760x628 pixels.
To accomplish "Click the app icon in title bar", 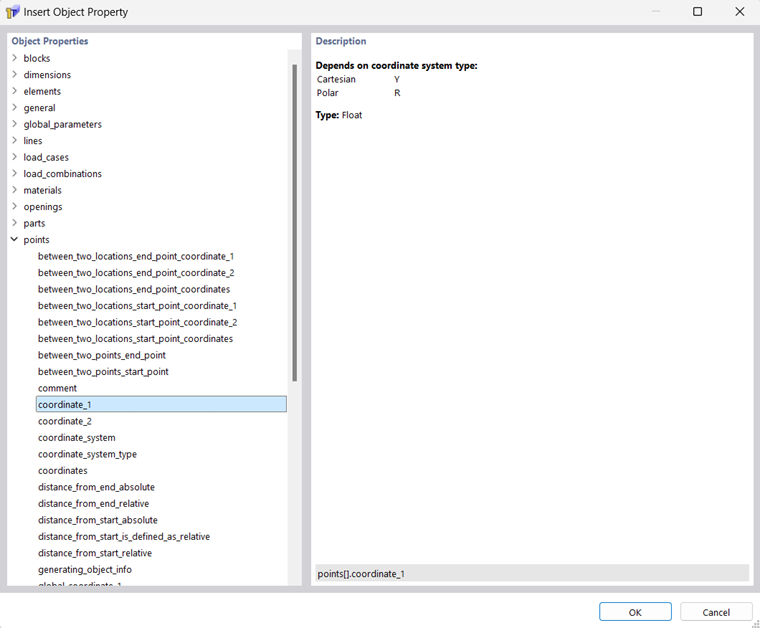I will (13, 12).
